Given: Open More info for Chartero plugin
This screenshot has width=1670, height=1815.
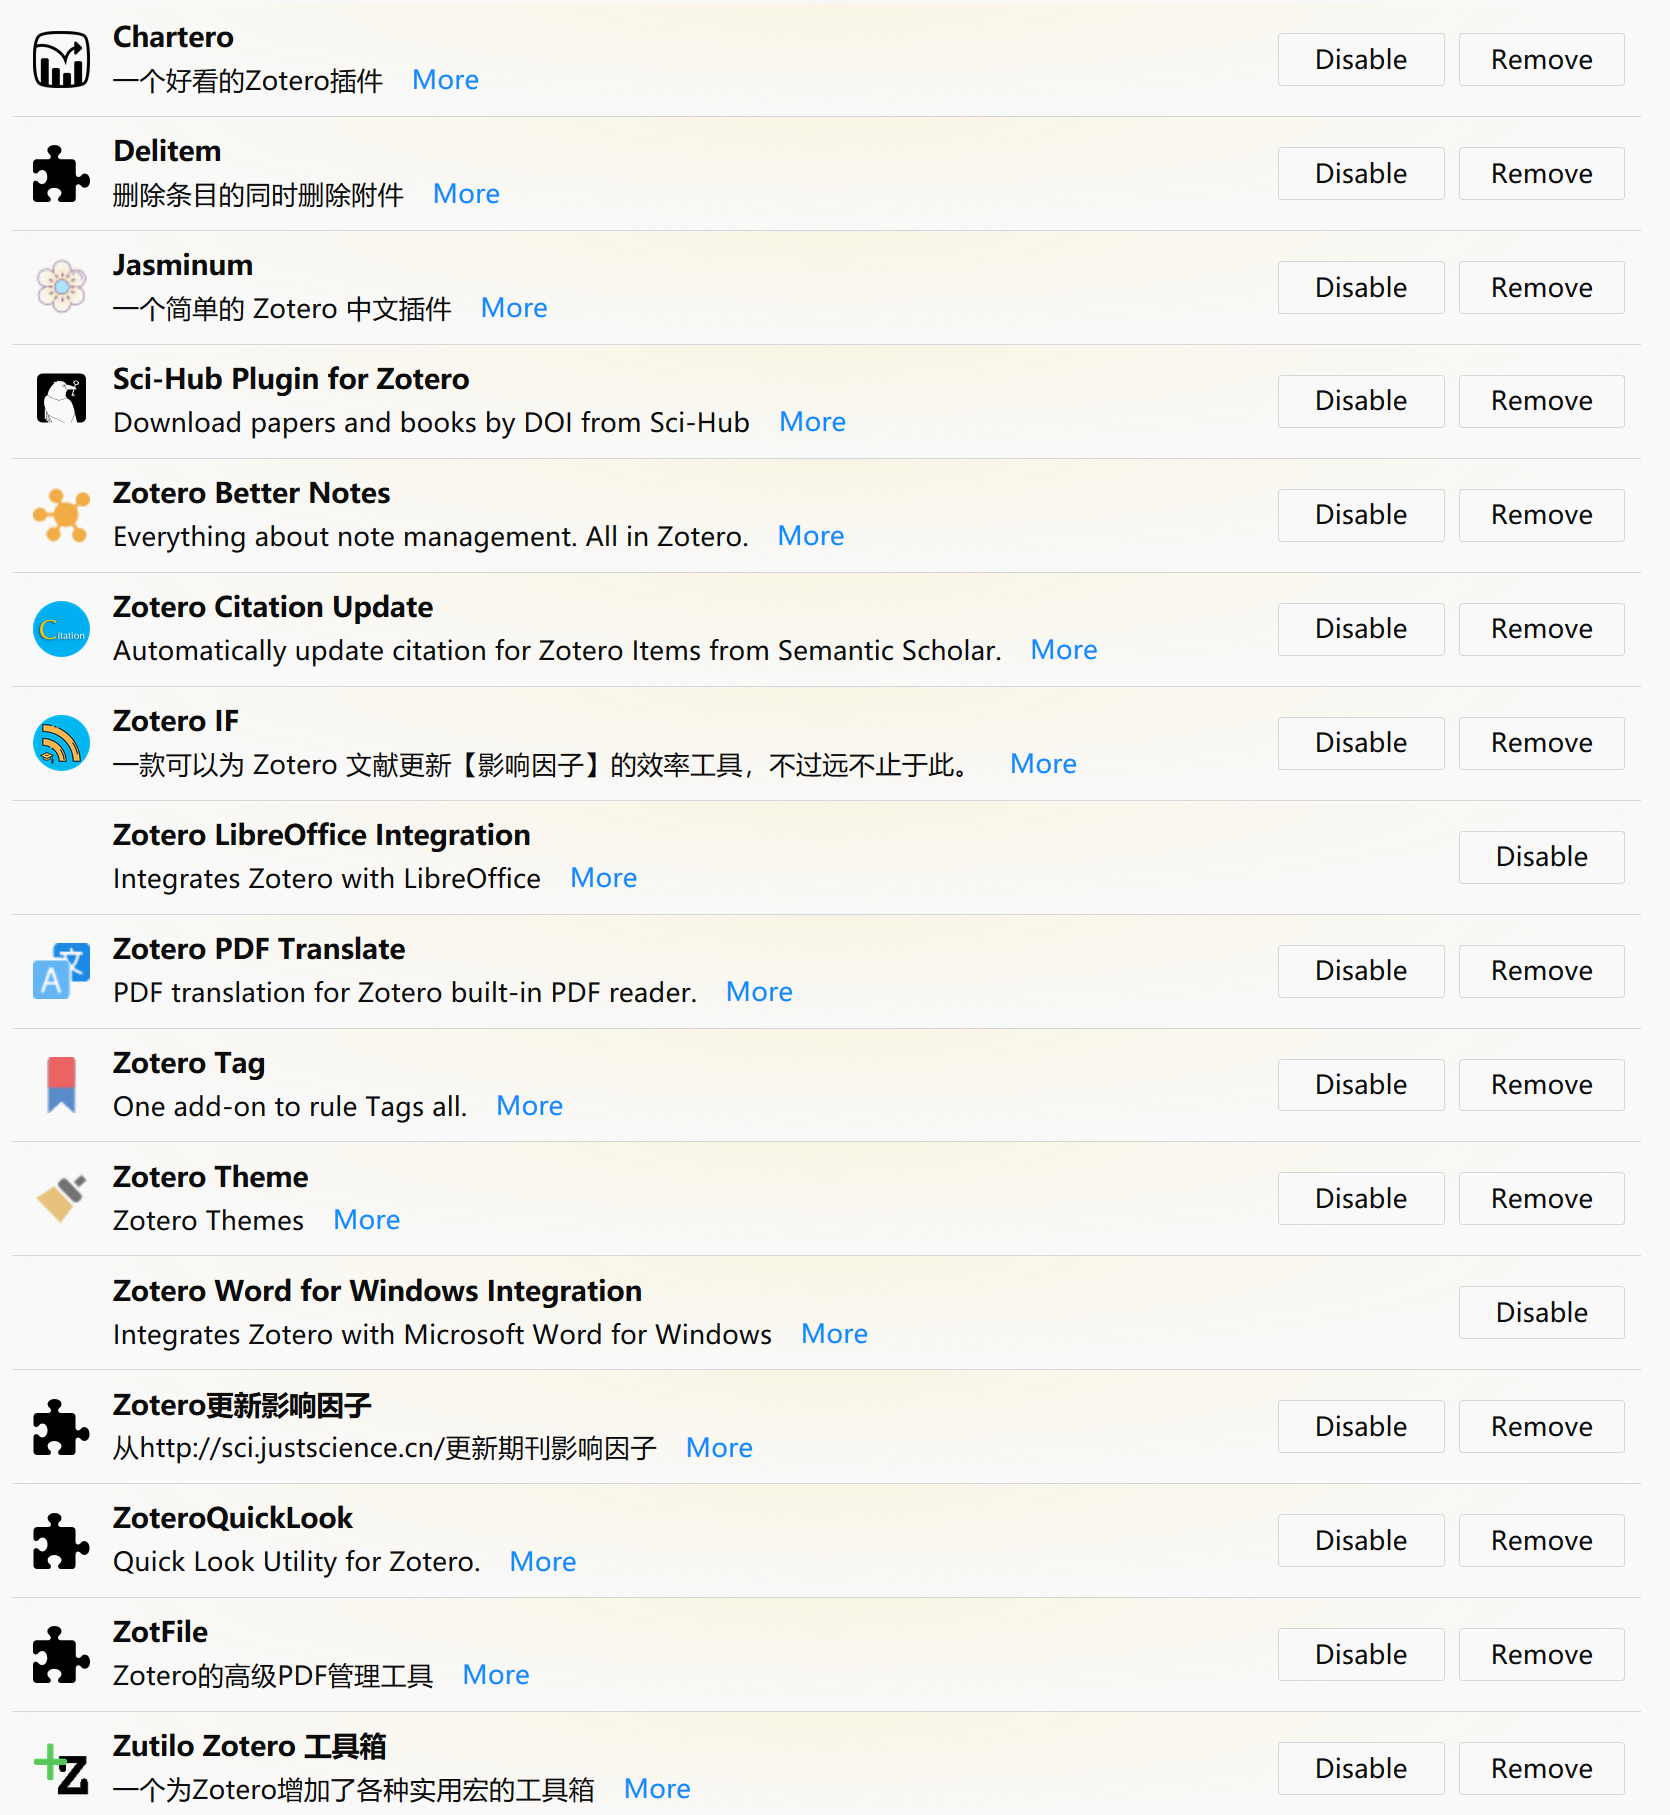Looking at the screenshot, I should (445, 80).
